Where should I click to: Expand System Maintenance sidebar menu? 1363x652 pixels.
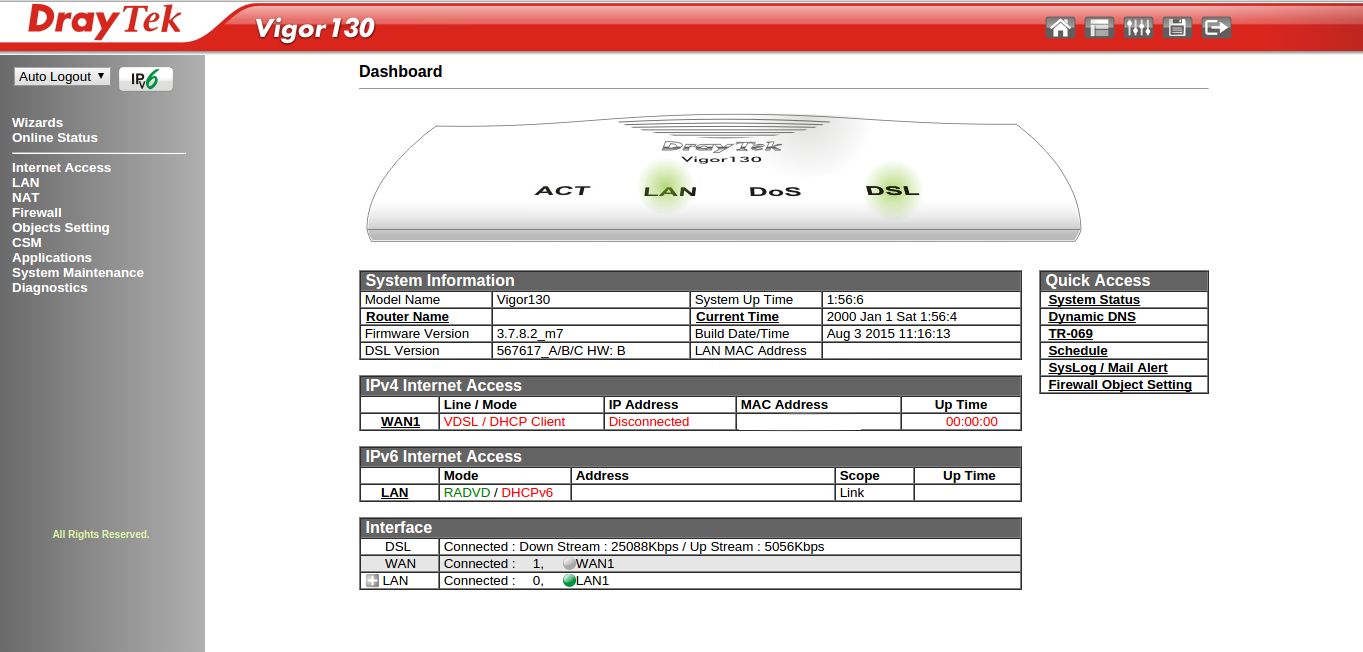click(78, 273)
